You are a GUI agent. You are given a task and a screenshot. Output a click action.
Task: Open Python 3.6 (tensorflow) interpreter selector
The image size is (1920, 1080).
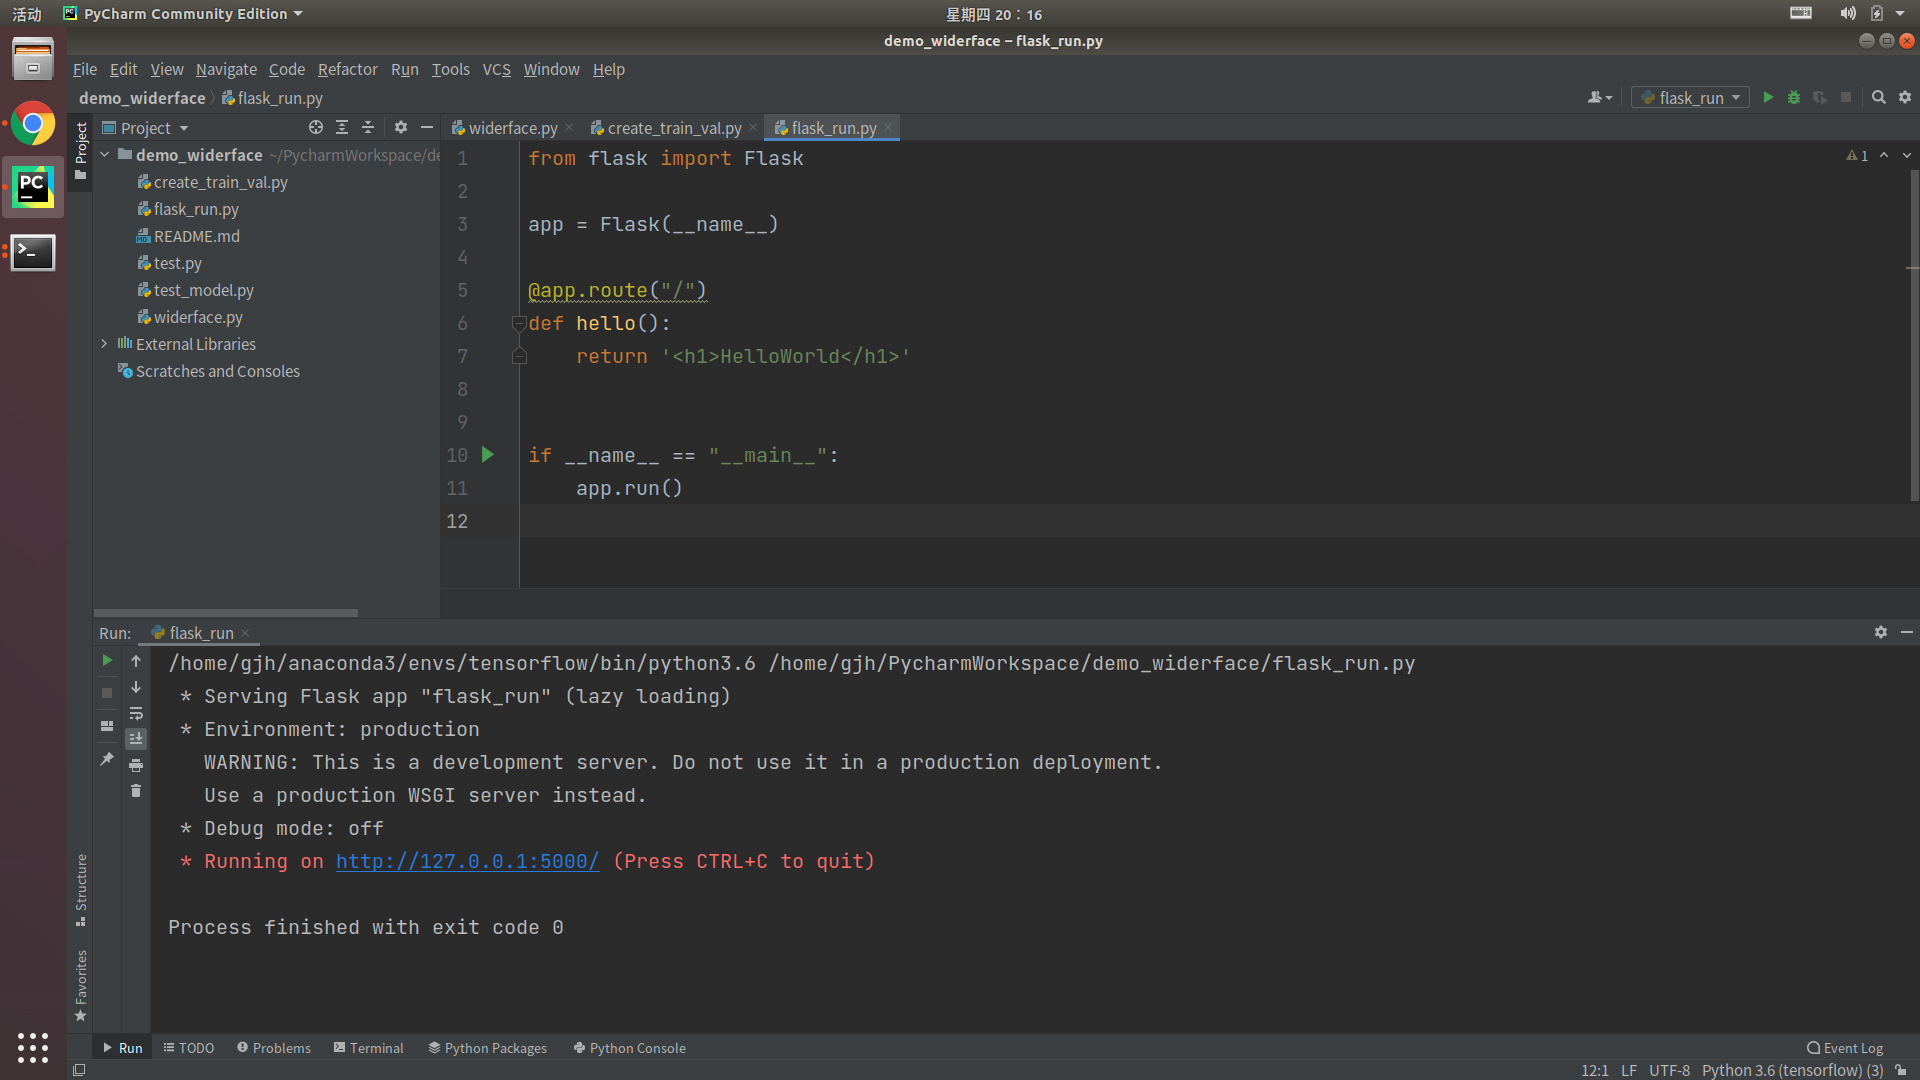click(1792, 1070)
